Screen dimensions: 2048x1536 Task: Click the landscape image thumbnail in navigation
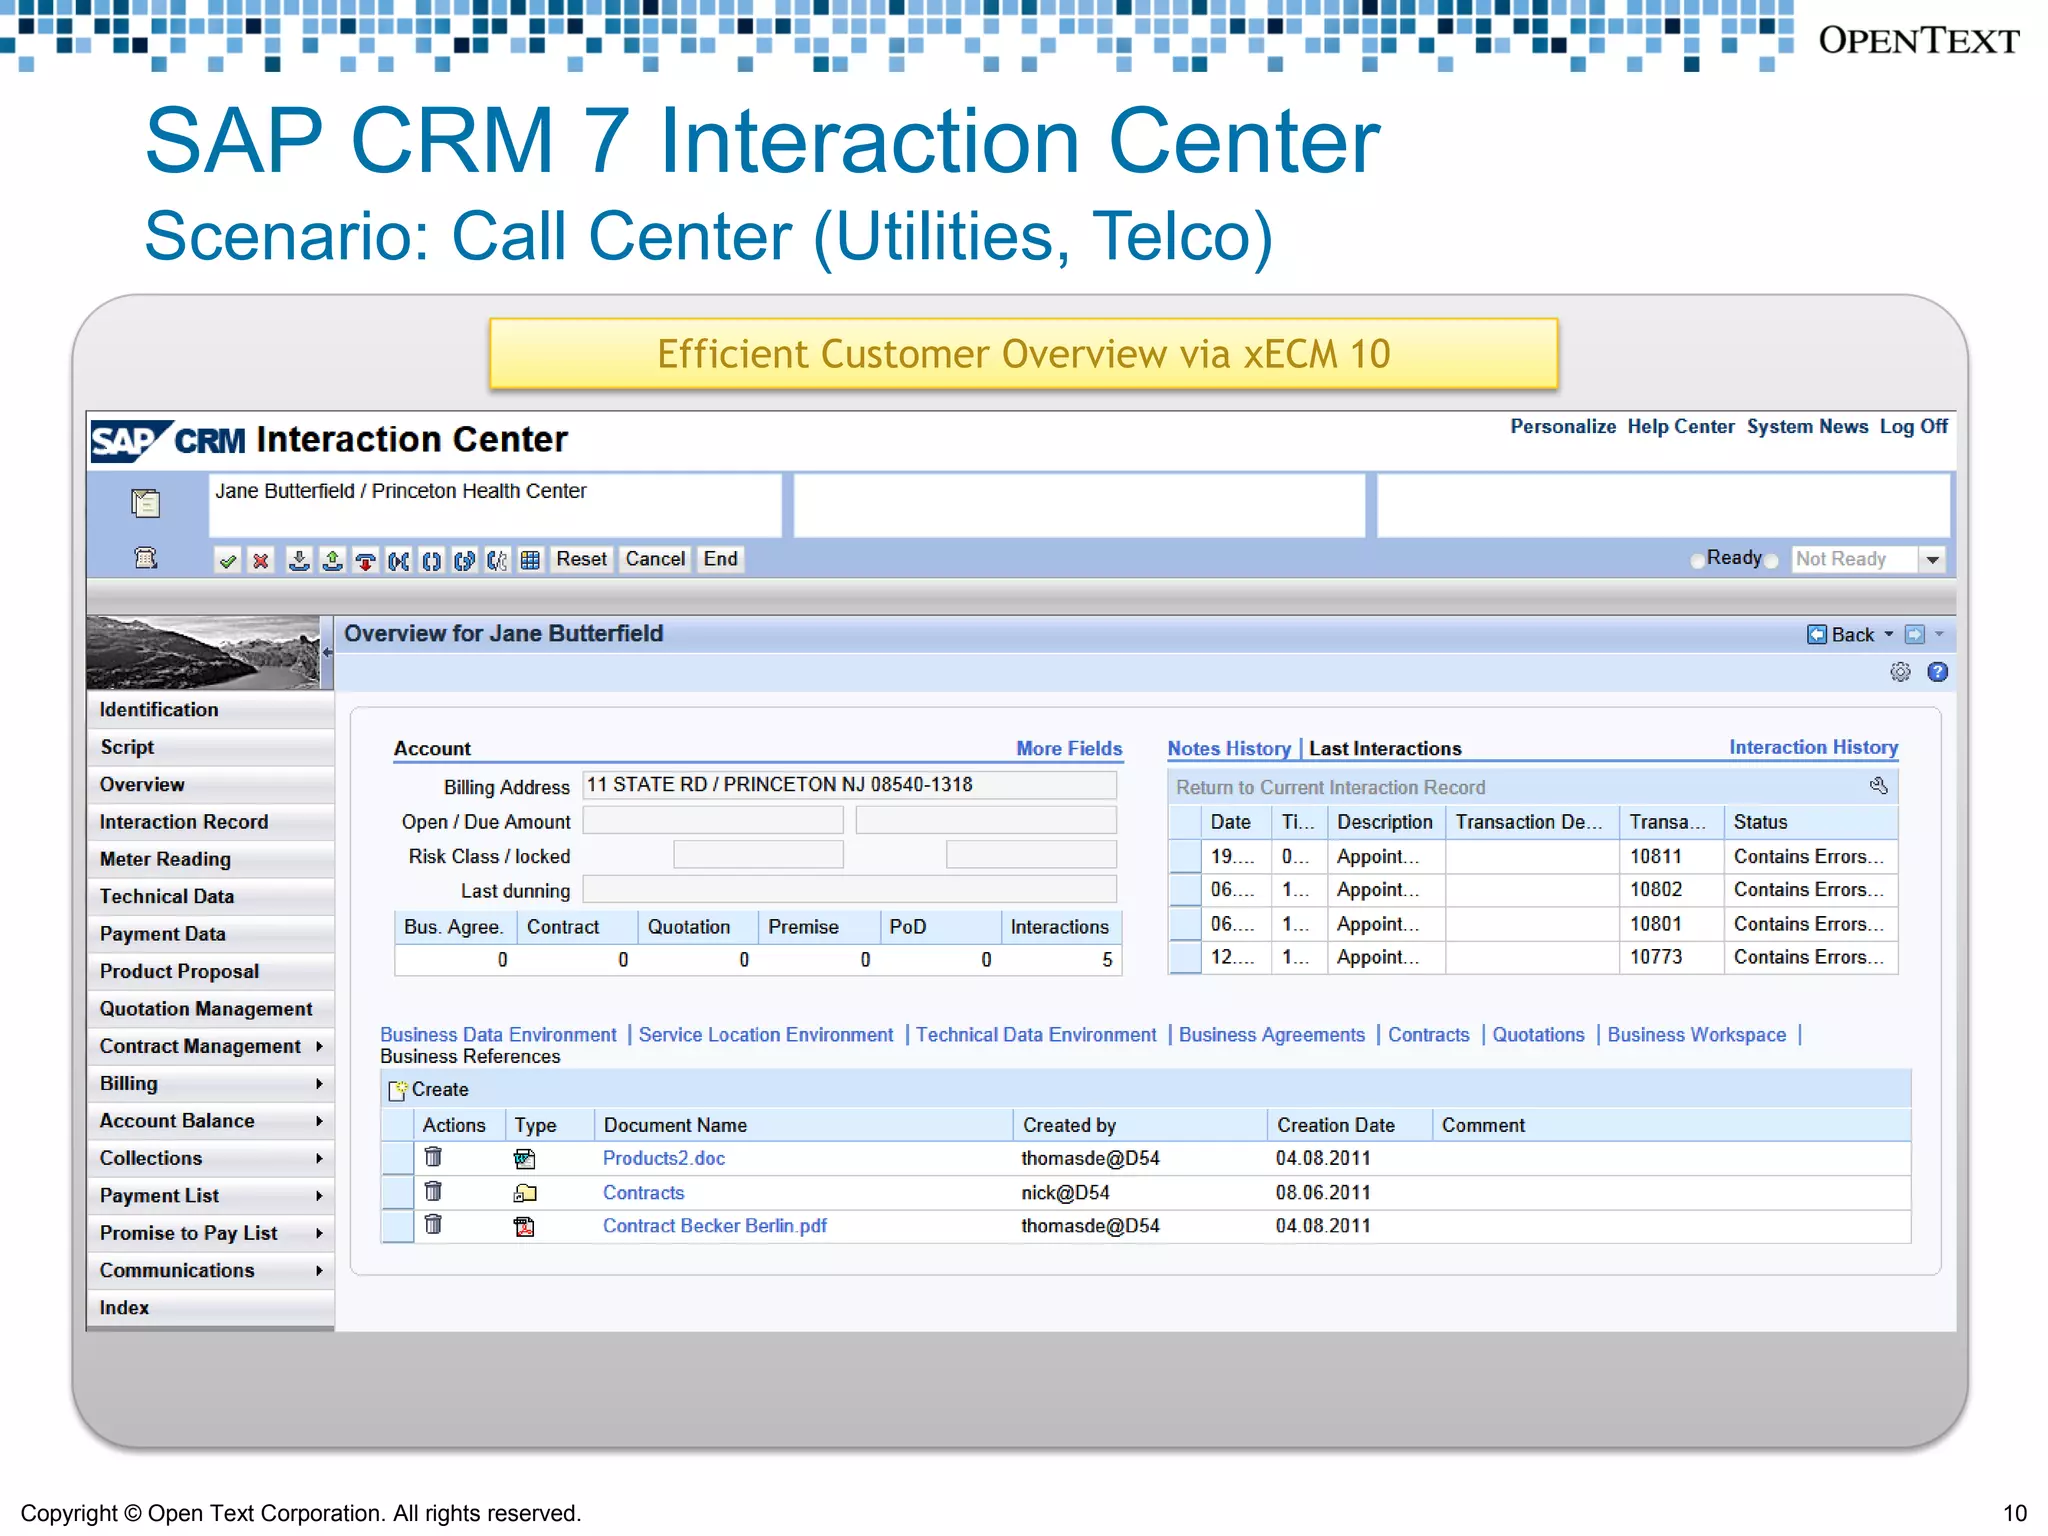203,652
